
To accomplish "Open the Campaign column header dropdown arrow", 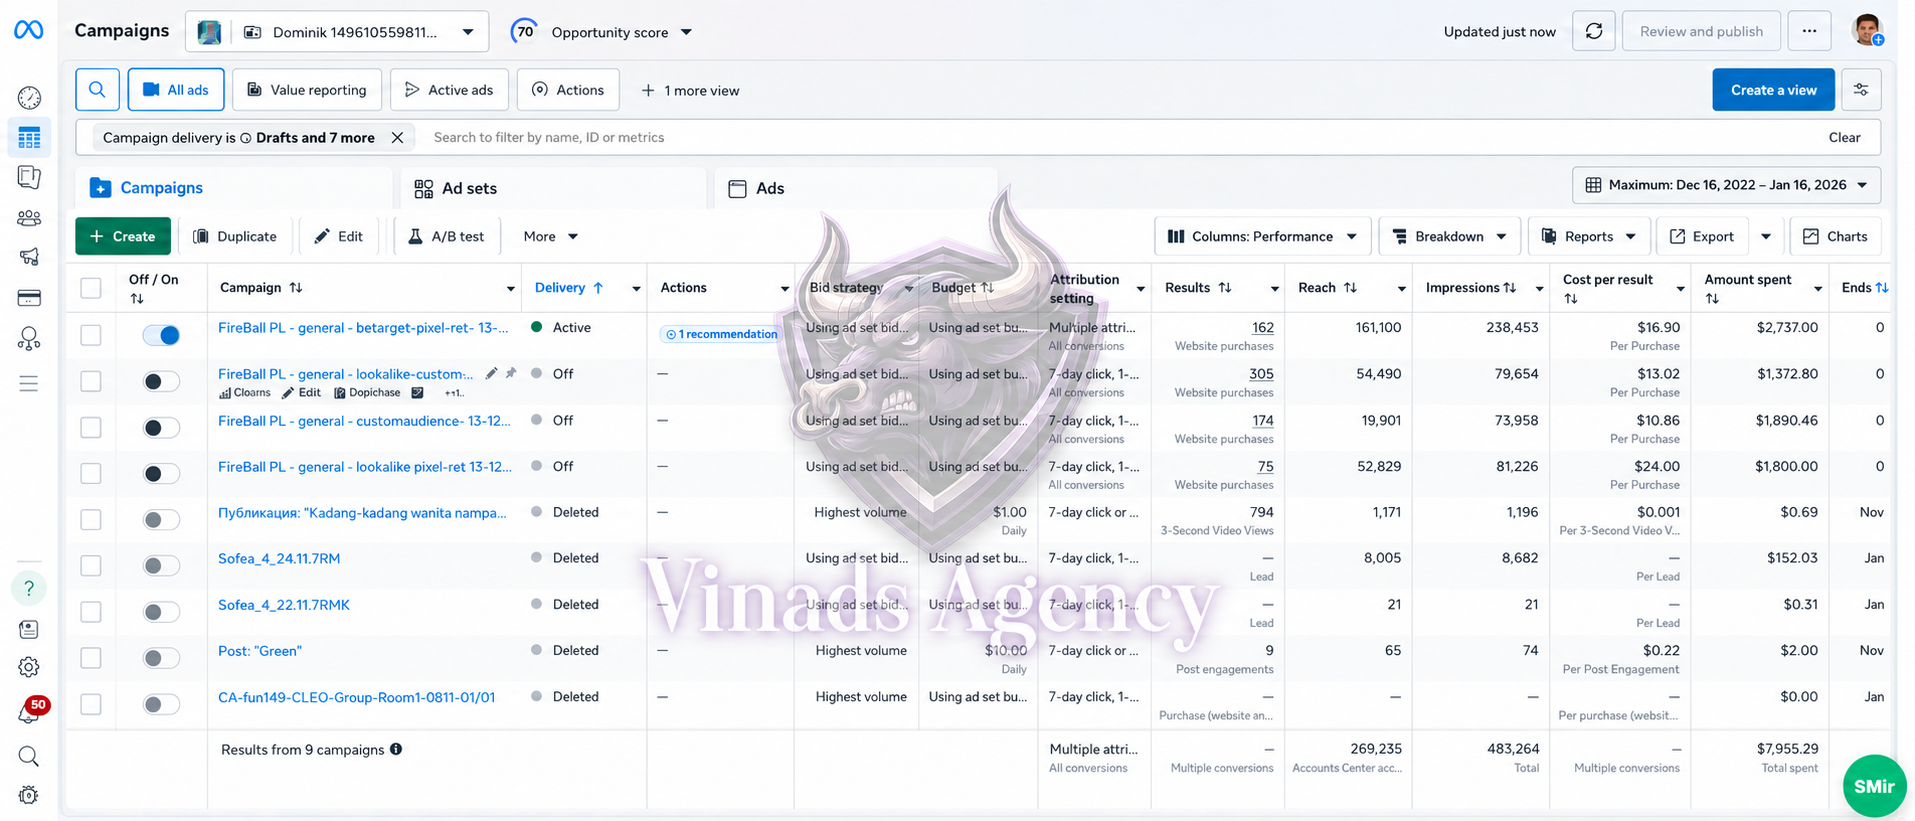I will point(510,289).
